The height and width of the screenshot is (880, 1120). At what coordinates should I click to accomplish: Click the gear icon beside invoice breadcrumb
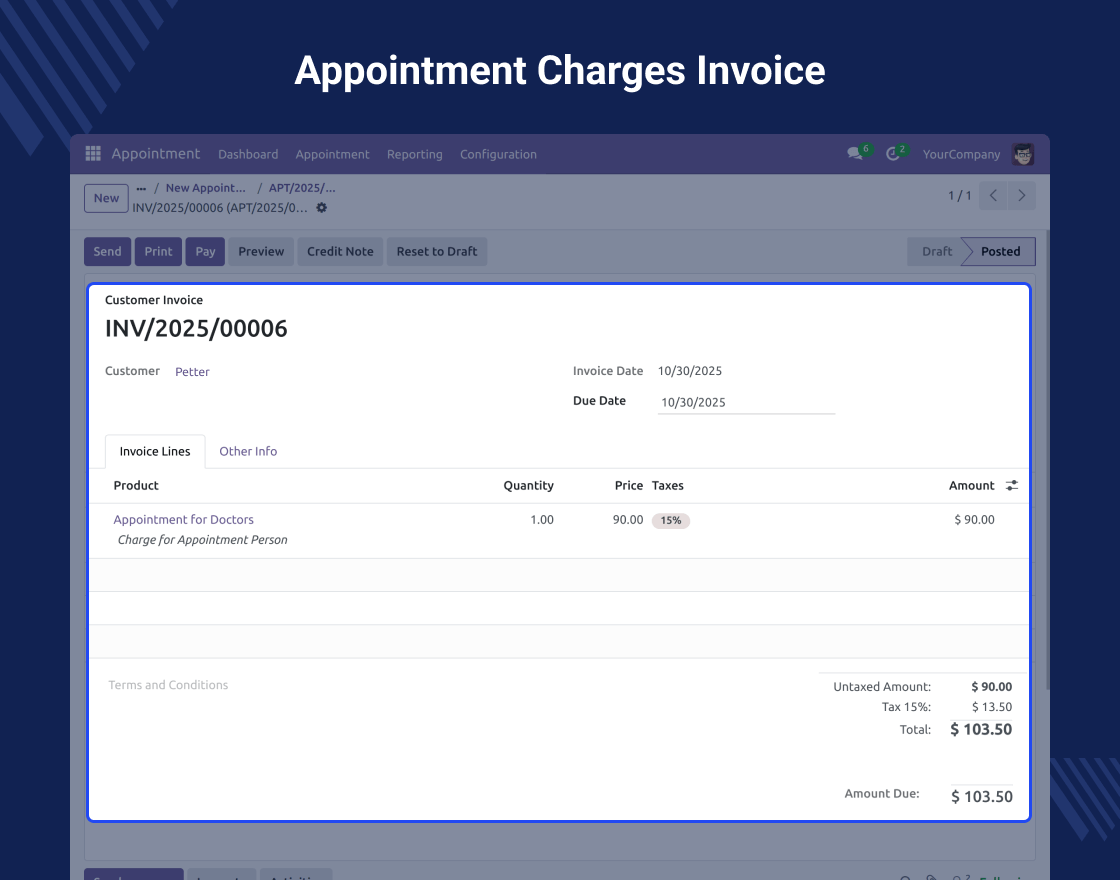pos(321,208)
